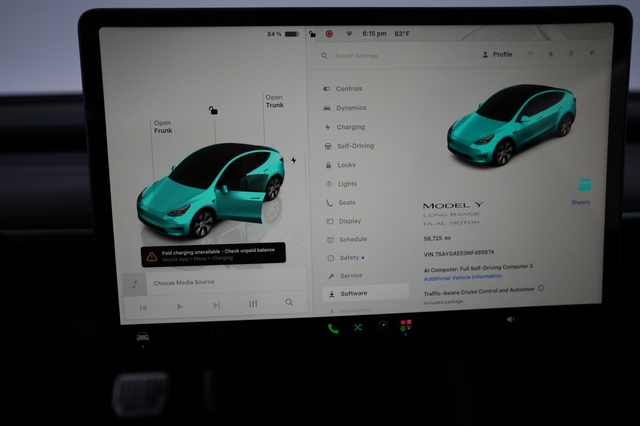Open notifications via the bell icon
The image size is (640, 426).
click(x=551, y=54)
